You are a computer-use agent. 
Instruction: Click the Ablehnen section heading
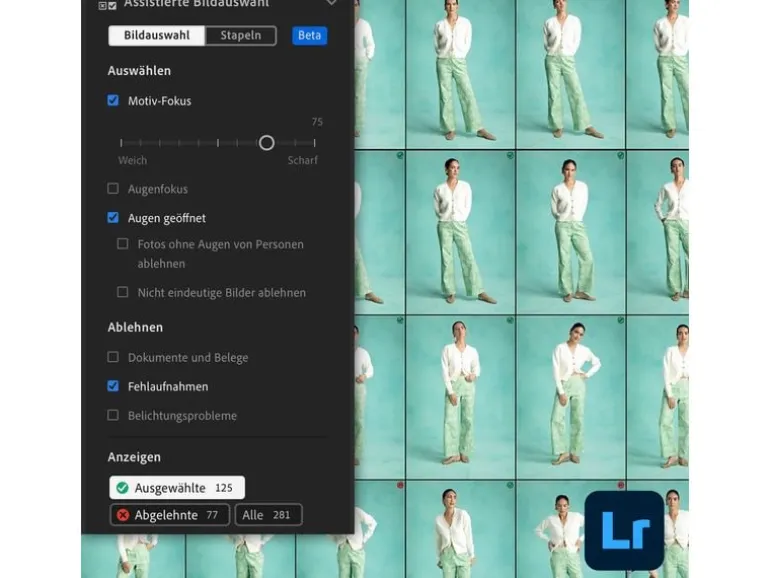point(135,327)
